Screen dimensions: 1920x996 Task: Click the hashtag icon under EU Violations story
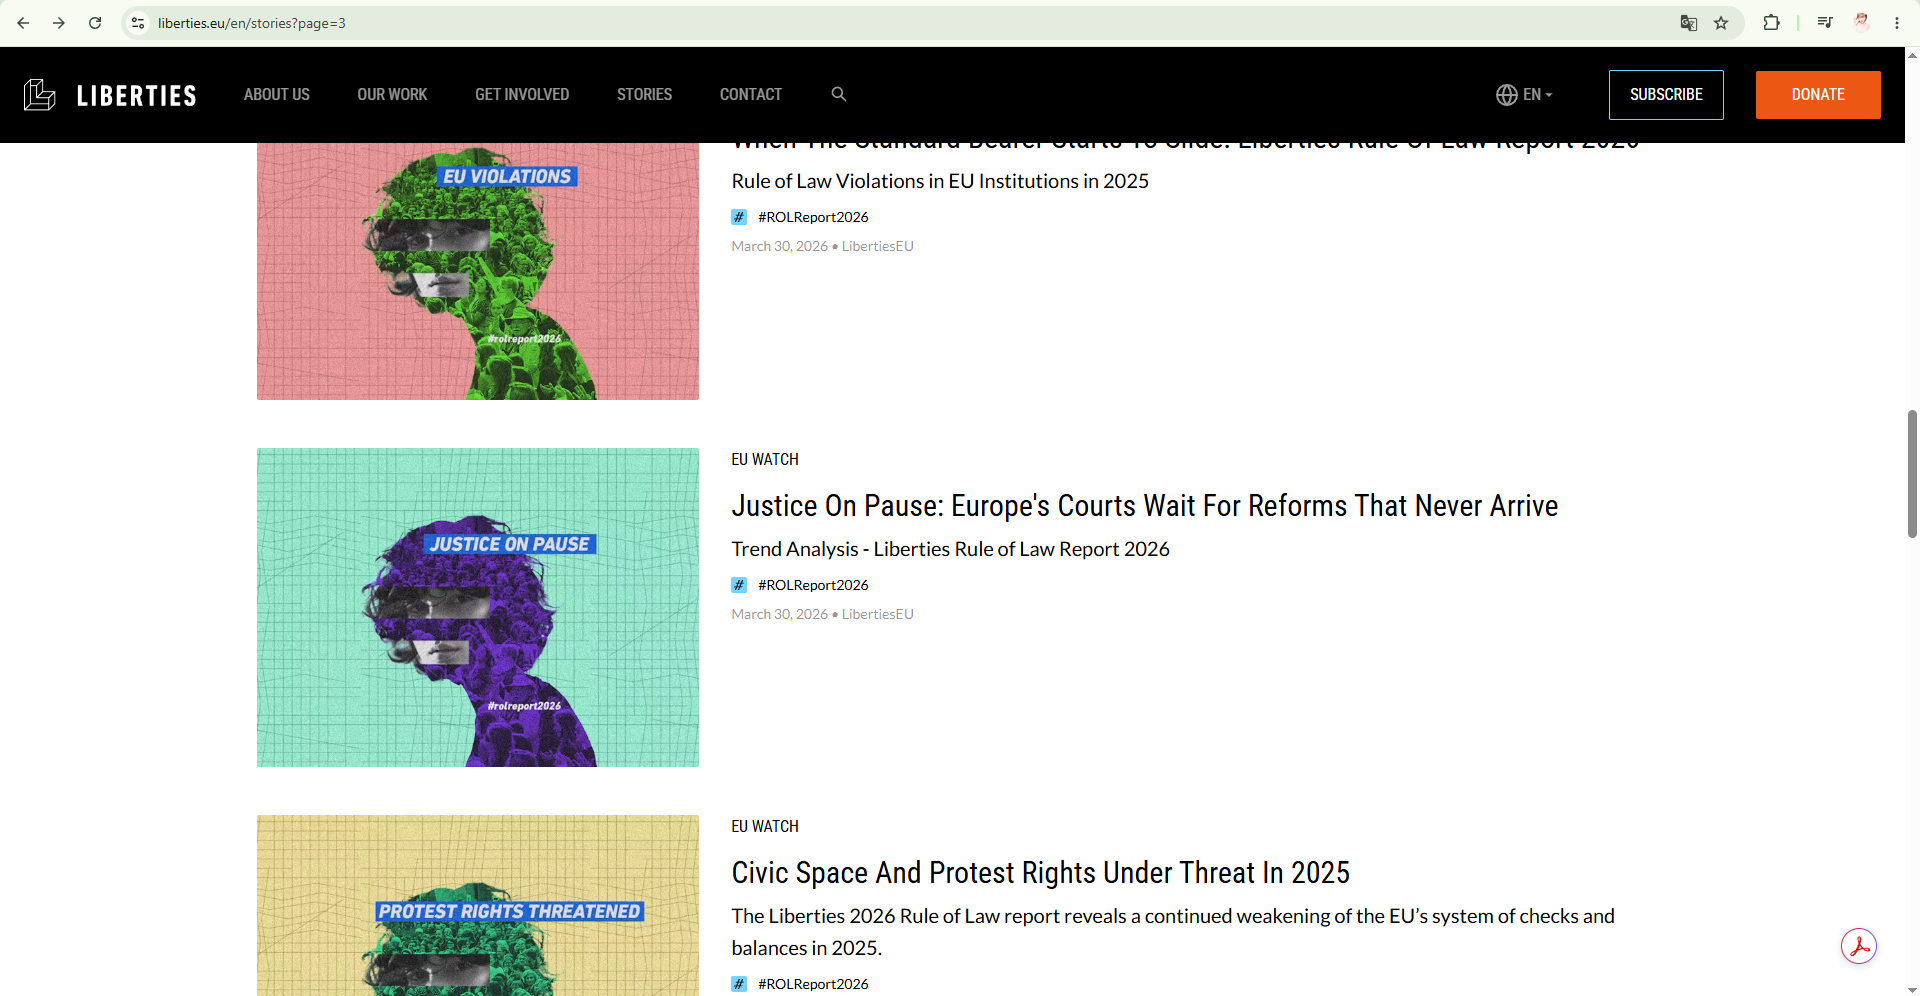pyautogui.click(x=739, y=217)
